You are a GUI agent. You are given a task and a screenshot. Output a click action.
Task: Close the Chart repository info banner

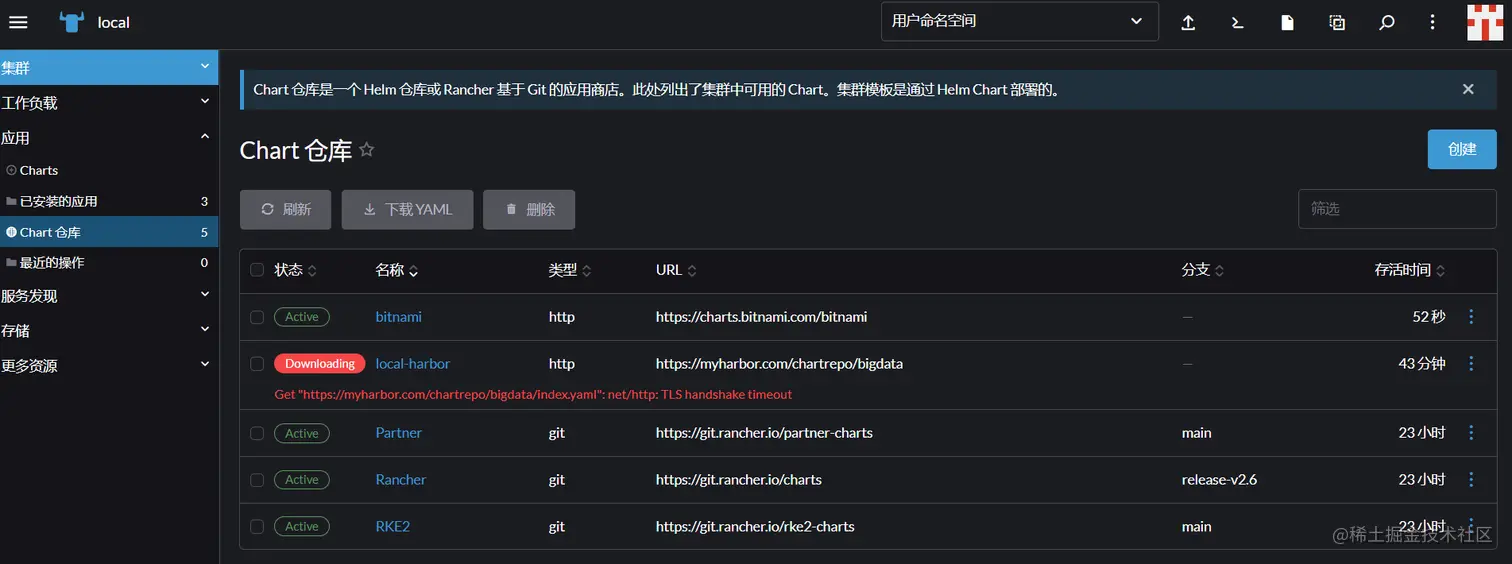(1468, 89)
